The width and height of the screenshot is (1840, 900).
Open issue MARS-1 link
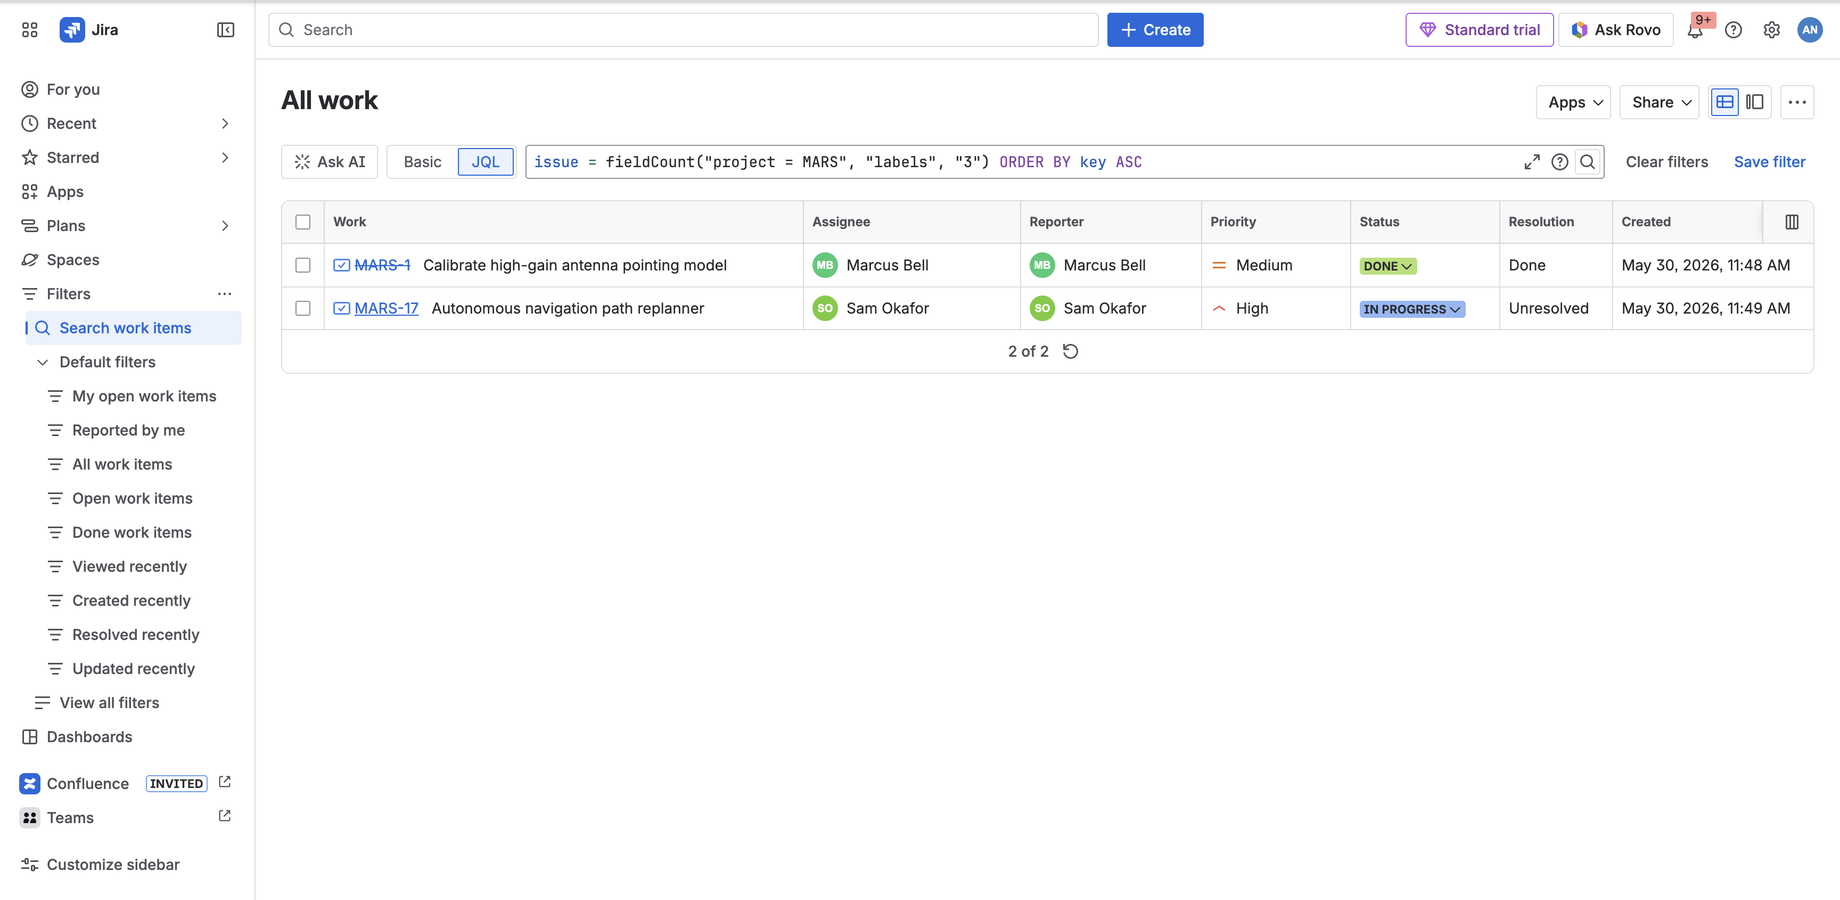tap(382, 265)
